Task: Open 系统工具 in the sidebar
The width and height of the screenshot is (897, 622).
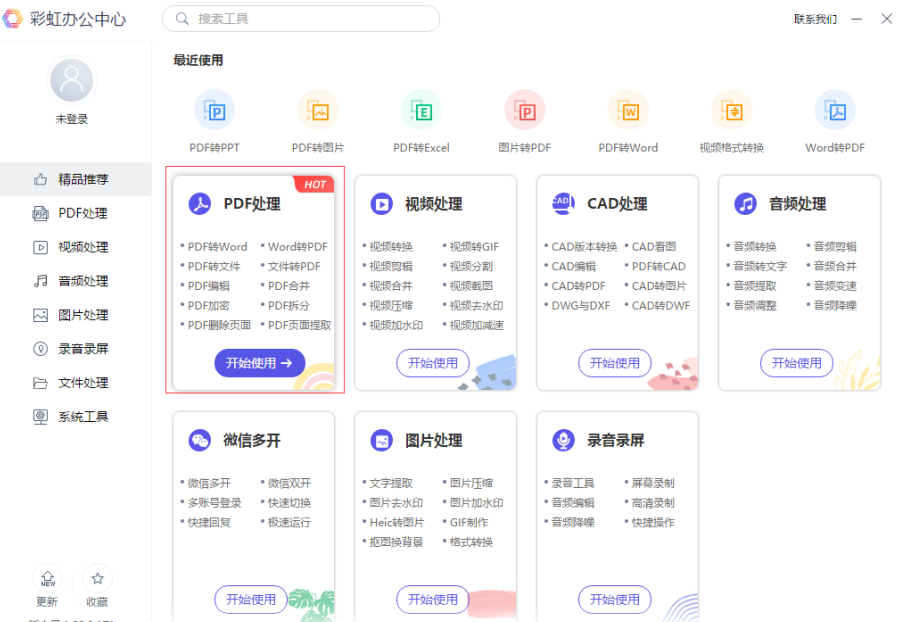Action: tap(76, 417)
